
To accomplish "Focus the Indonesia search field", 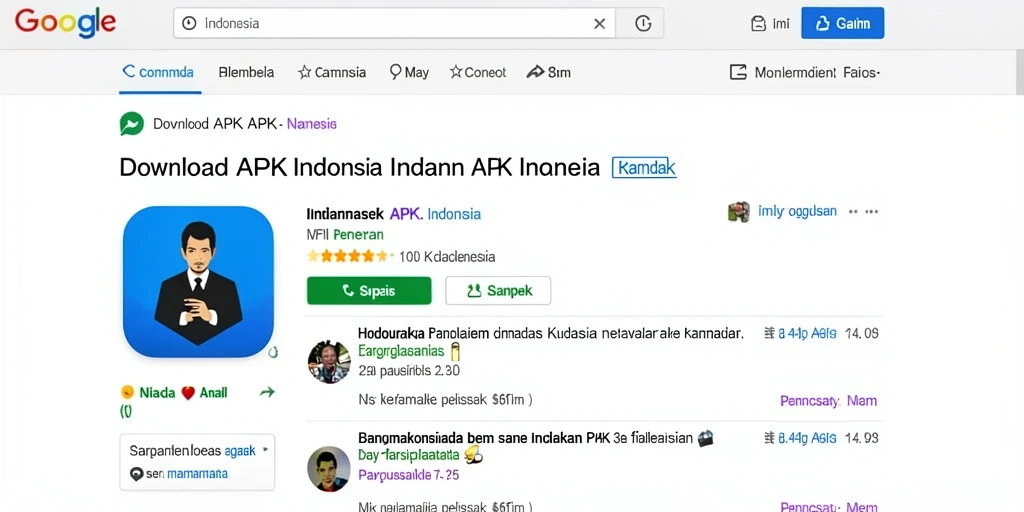I will [x=394, y=24].
